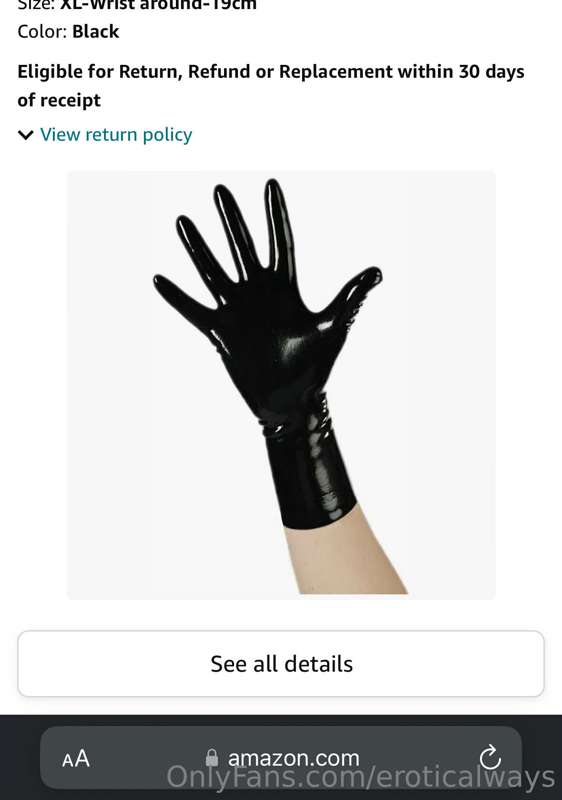Tap the small A in the AA control
The image size is (562, 800).
(x=68, y=761)
